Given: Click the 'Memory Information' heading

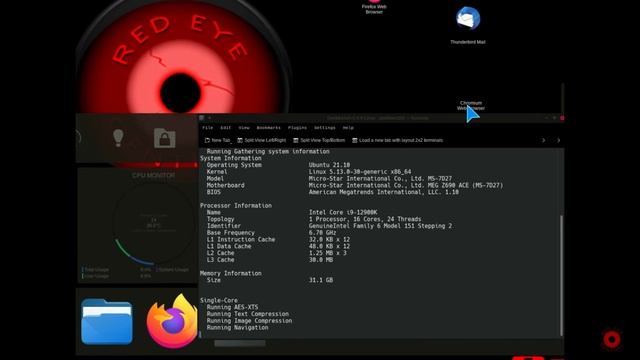Looking at the screenshot, I should point(231,273).
